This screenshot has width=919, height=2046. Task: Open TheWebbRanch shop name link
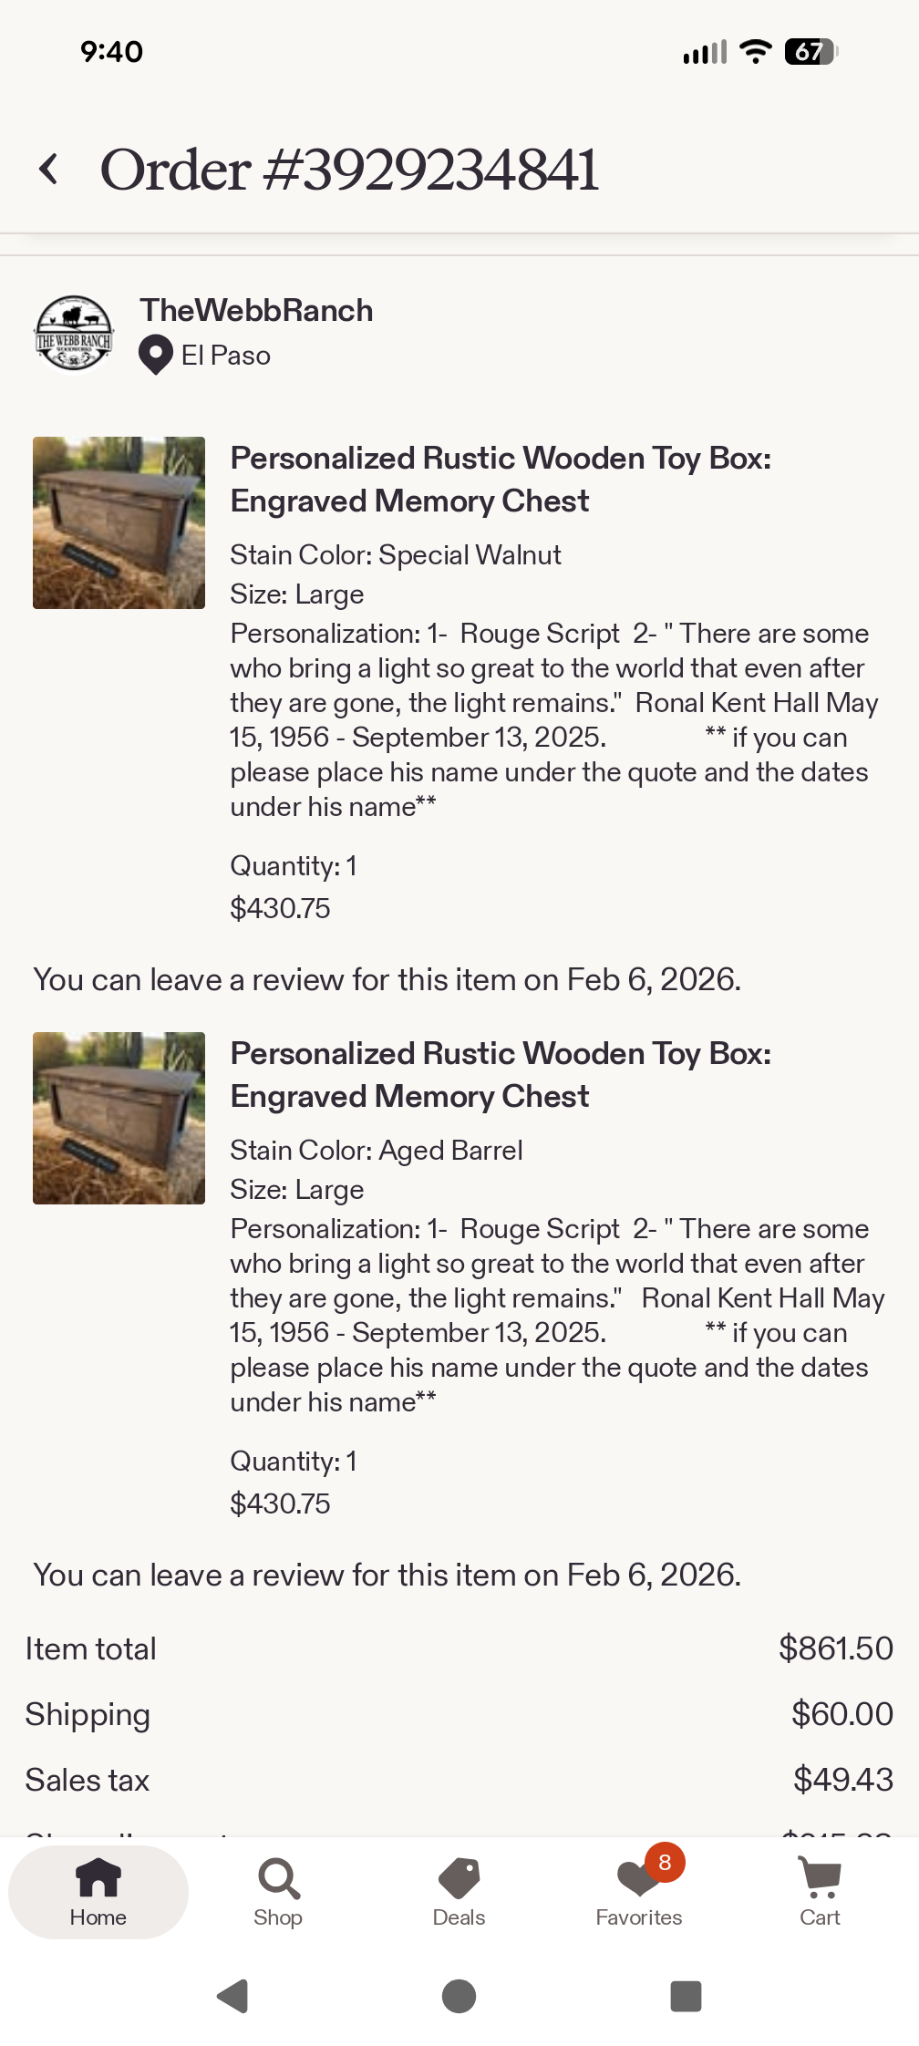click(256, 311)
